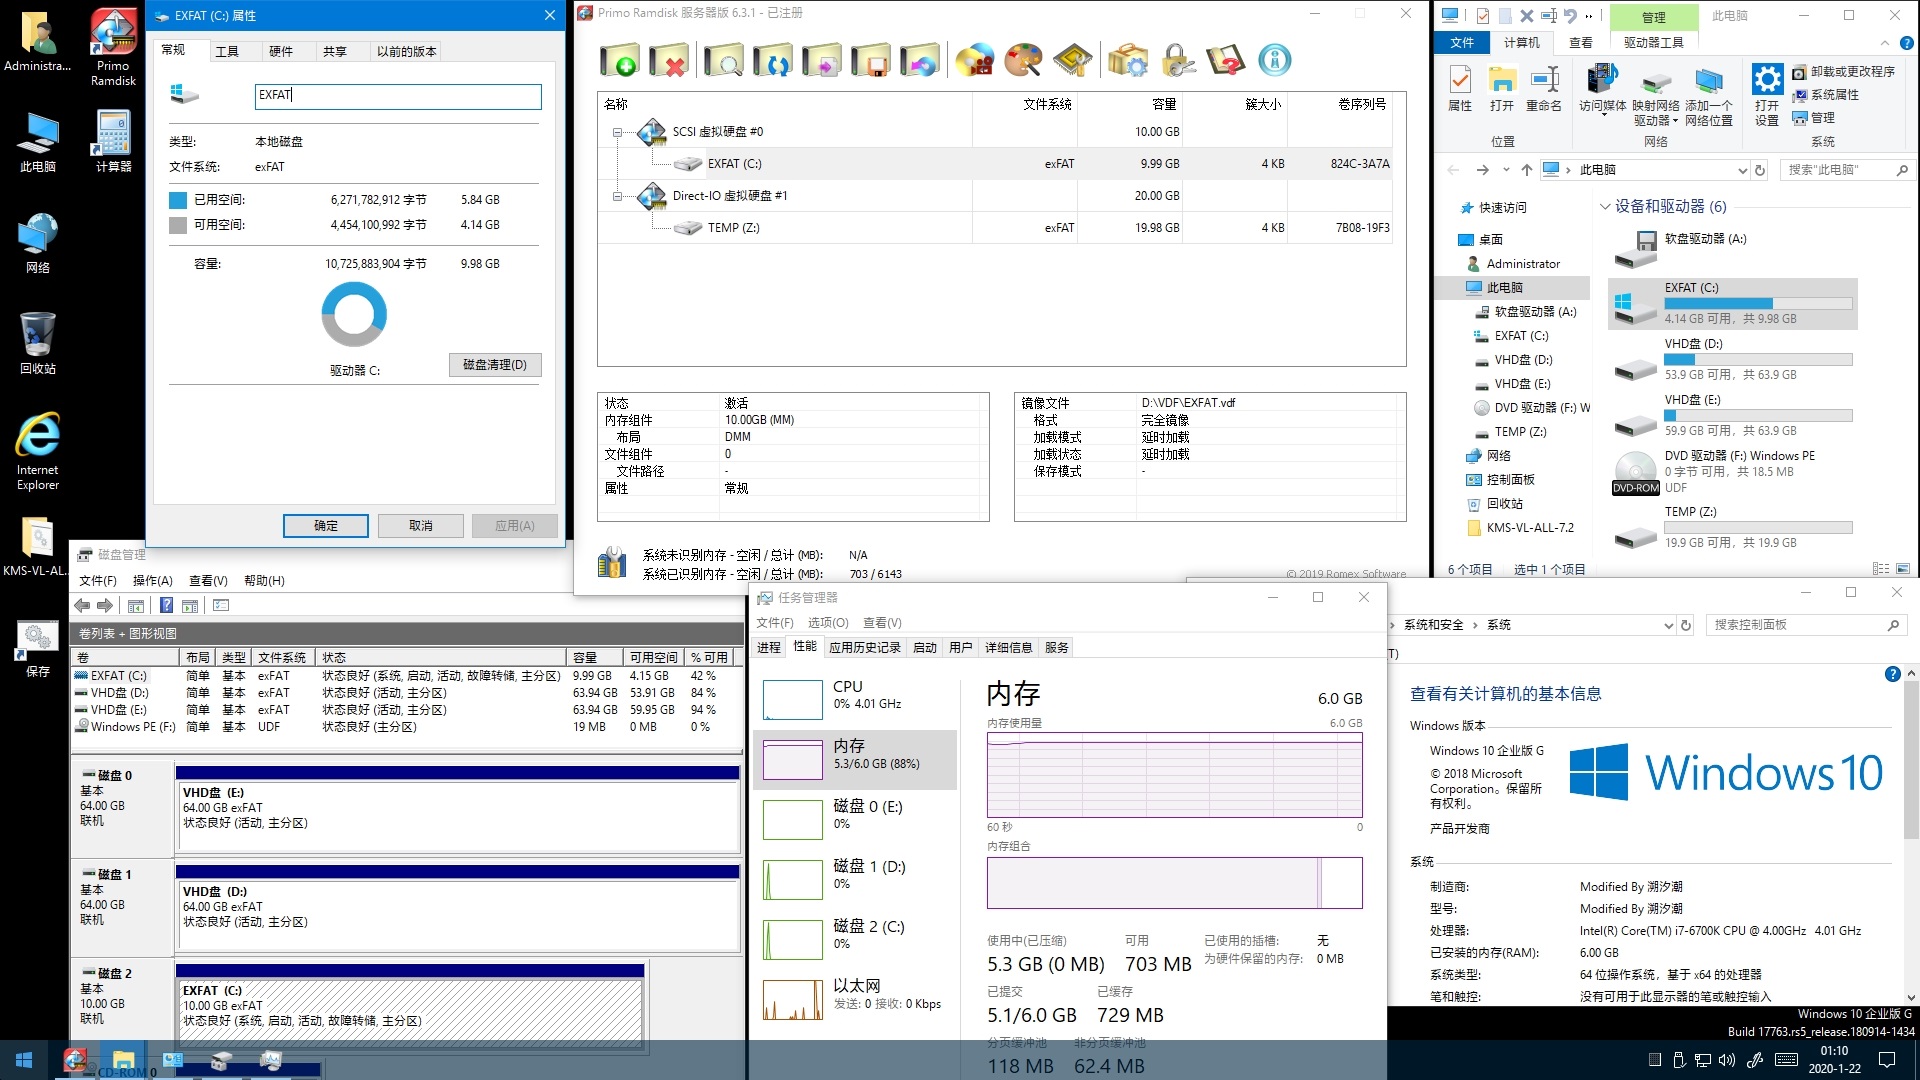The width and height of the screenshot is (1920, 1080).
Task: Collapse the Explorer ribbon chevron
Action: click(x=1885, y=43)
